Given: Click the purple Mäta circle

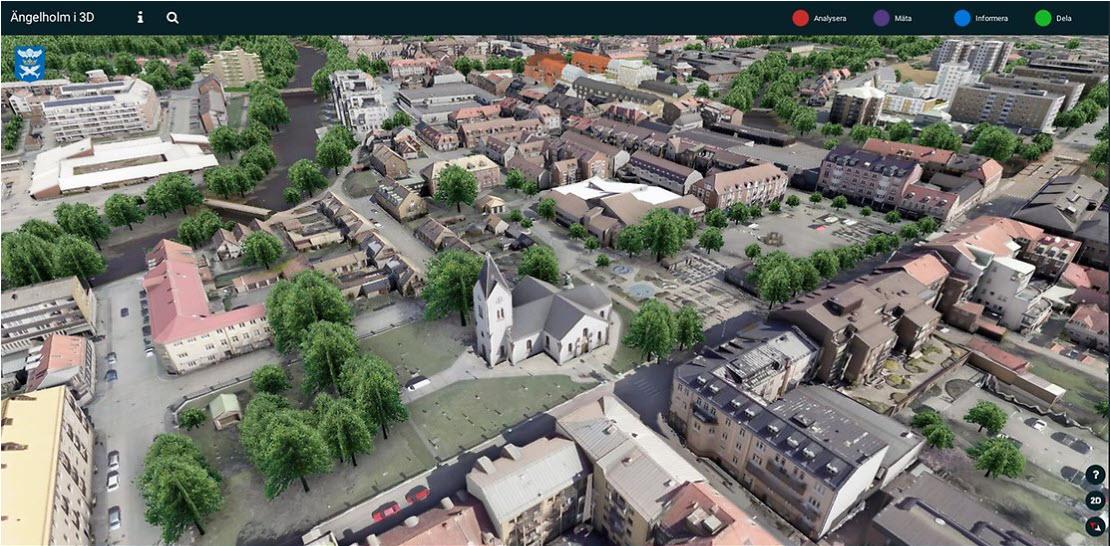Looking at the screenshot, I should coord(881,17).
